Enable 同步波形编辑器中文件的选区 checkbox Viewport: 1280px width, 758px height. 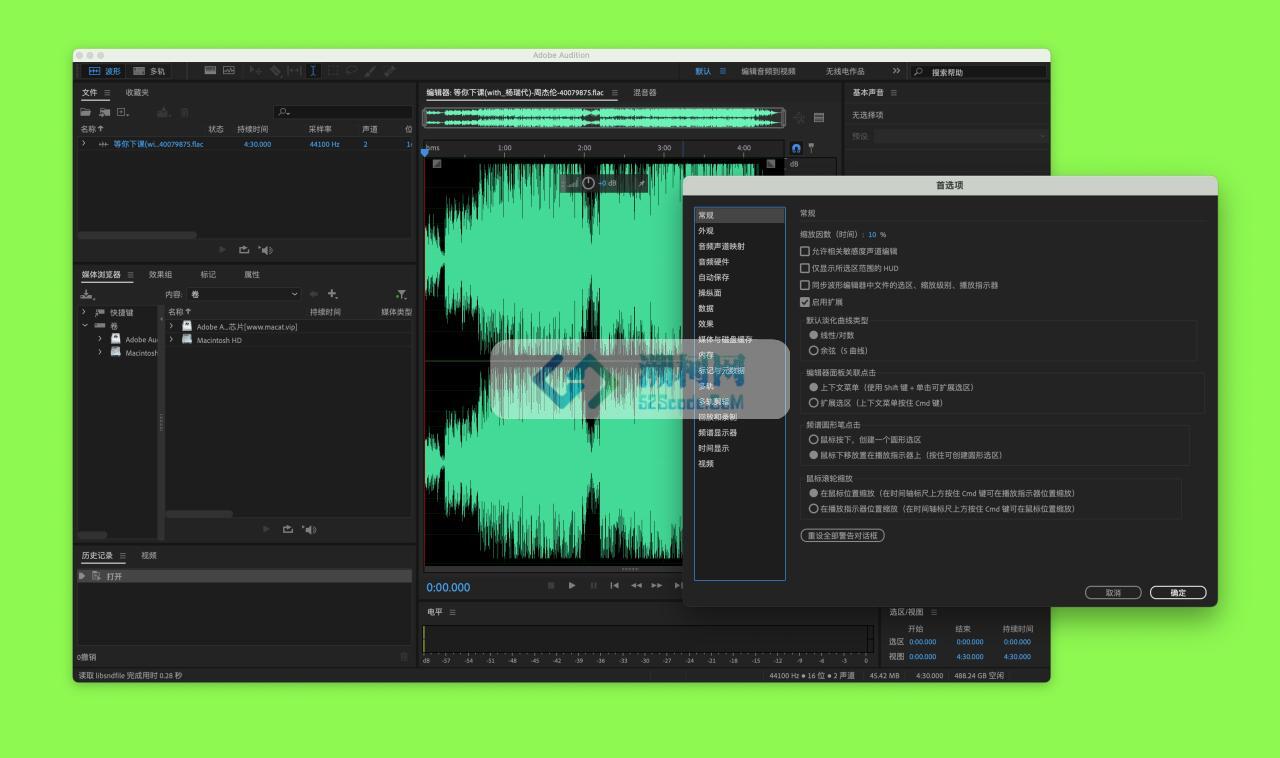pyautogui.click(x=805, y=285)
